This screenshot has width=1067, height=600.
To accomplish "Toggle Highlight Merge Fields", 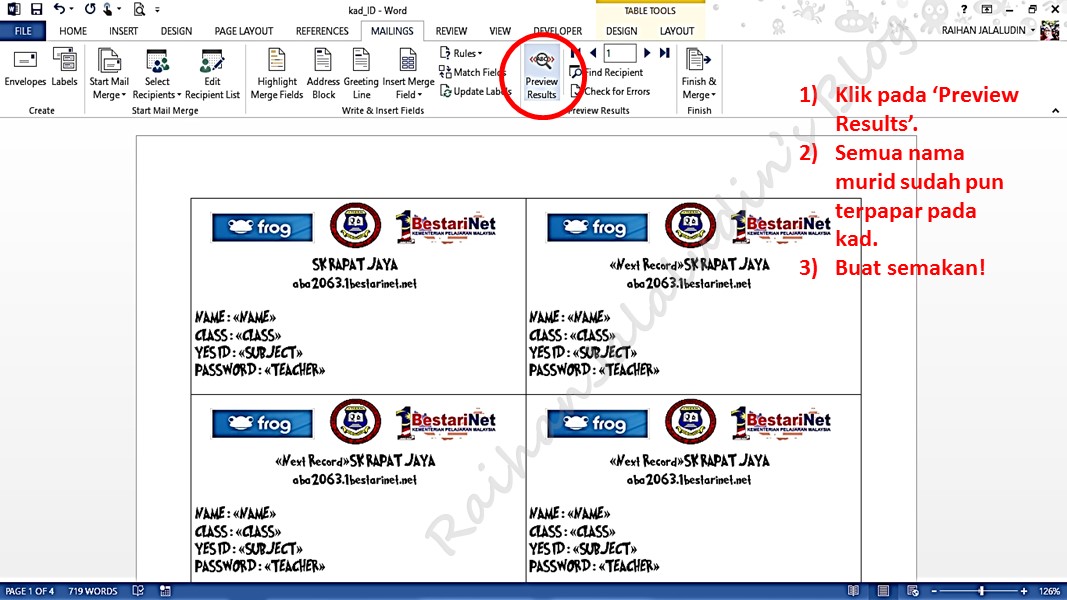I will click(x=276, y=72).
